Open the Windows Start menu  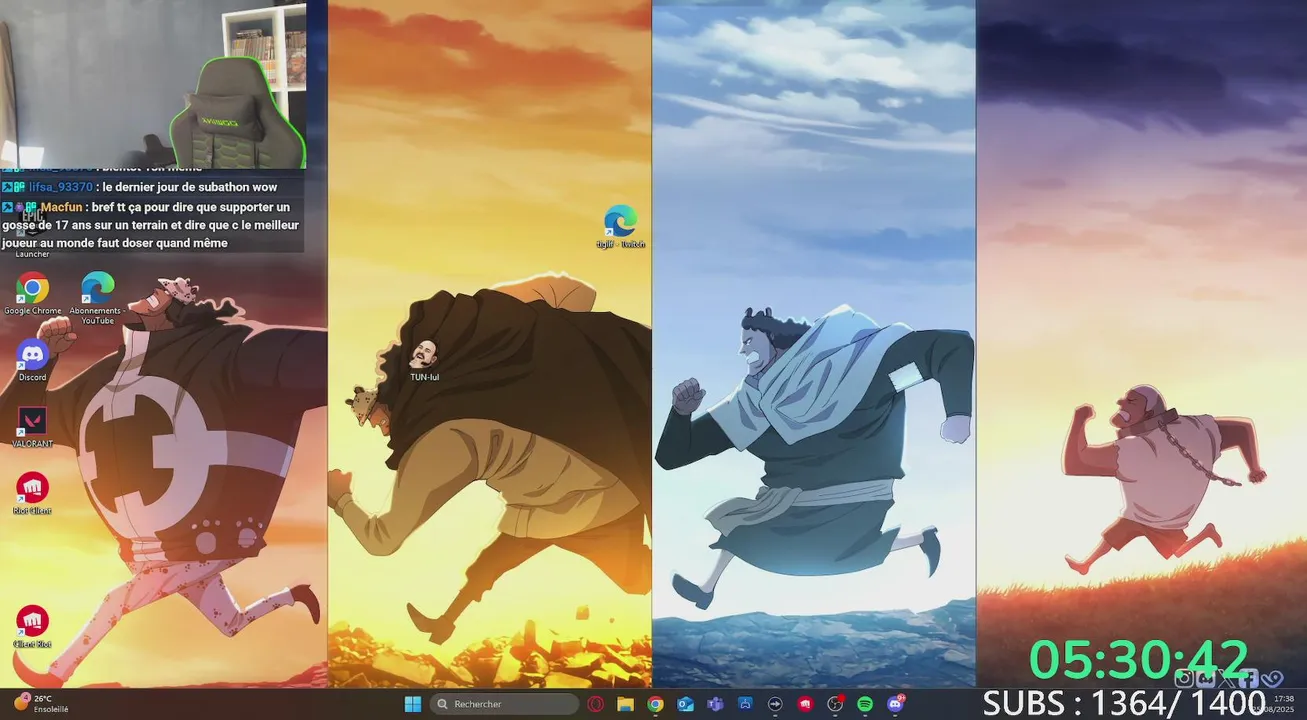click(412, 704)
